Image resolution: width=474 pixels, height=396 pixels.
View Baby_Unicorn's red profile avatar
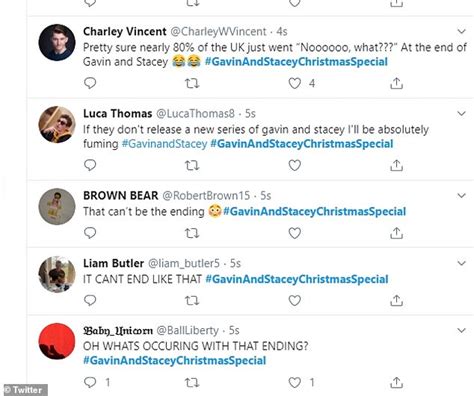coord(57,341)
